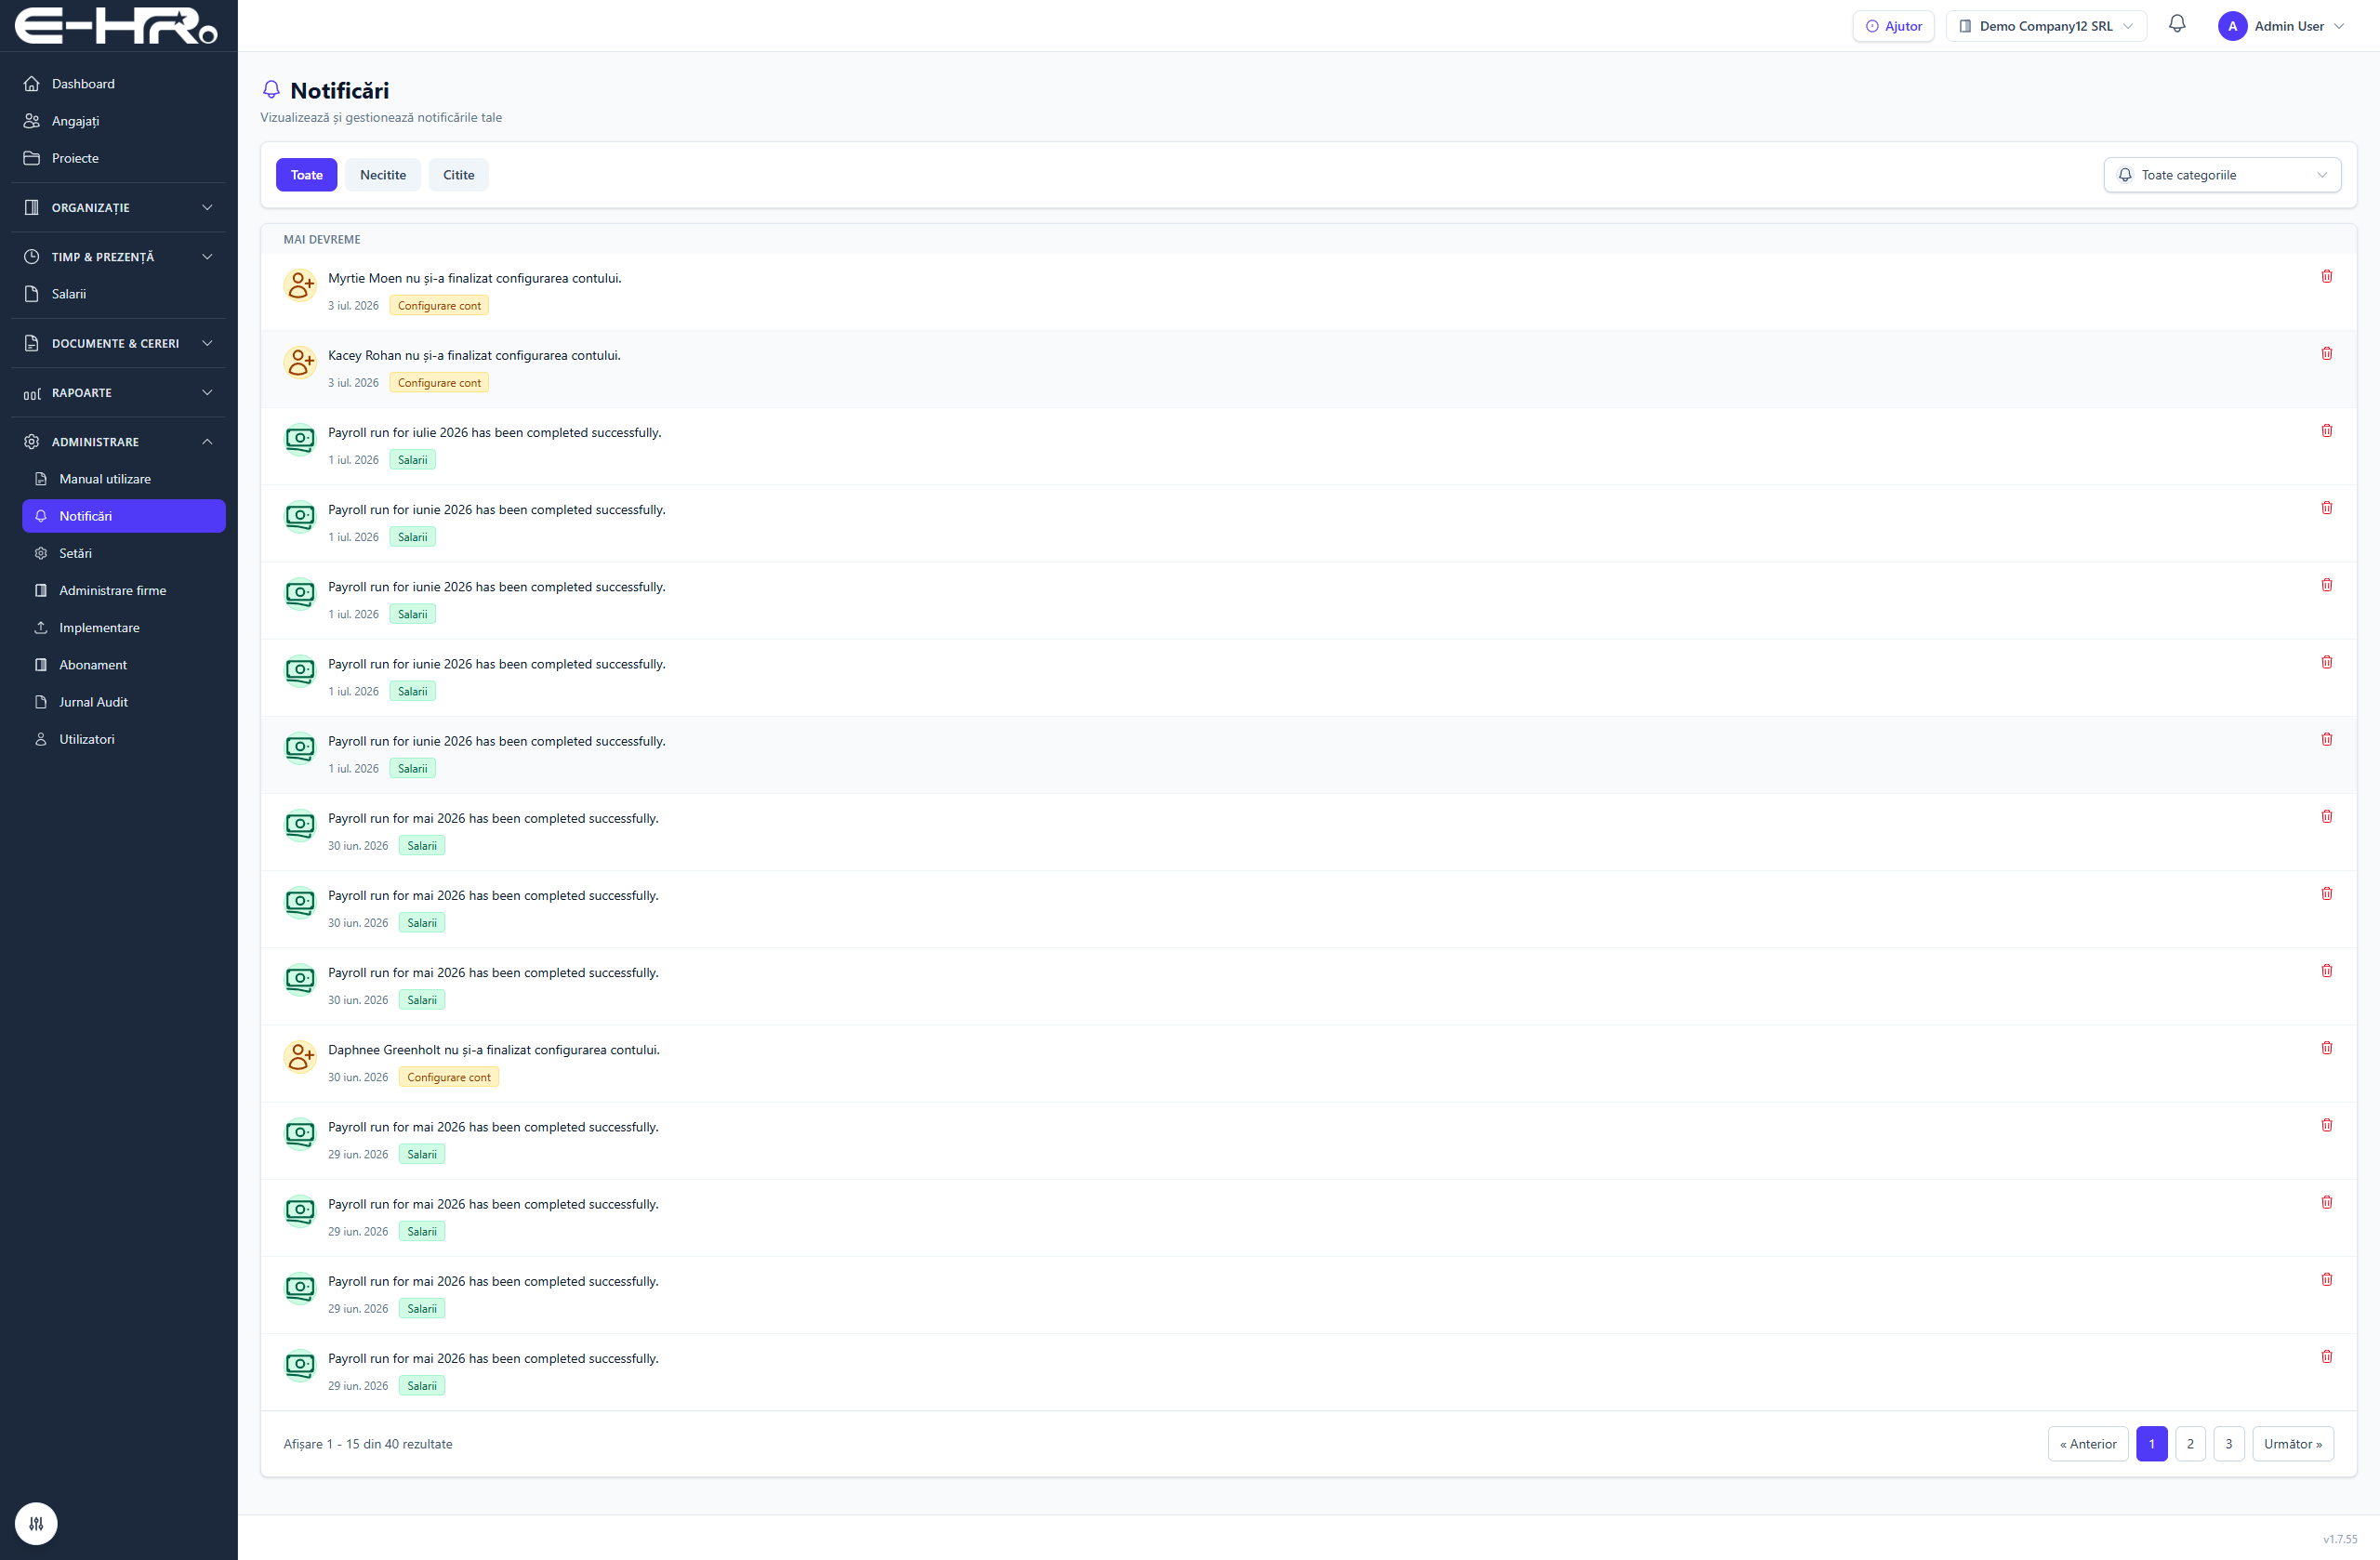Open the notifications bell in header
The width and height of the screenshot is (2380, 1560).
(x=2177, y=25)
